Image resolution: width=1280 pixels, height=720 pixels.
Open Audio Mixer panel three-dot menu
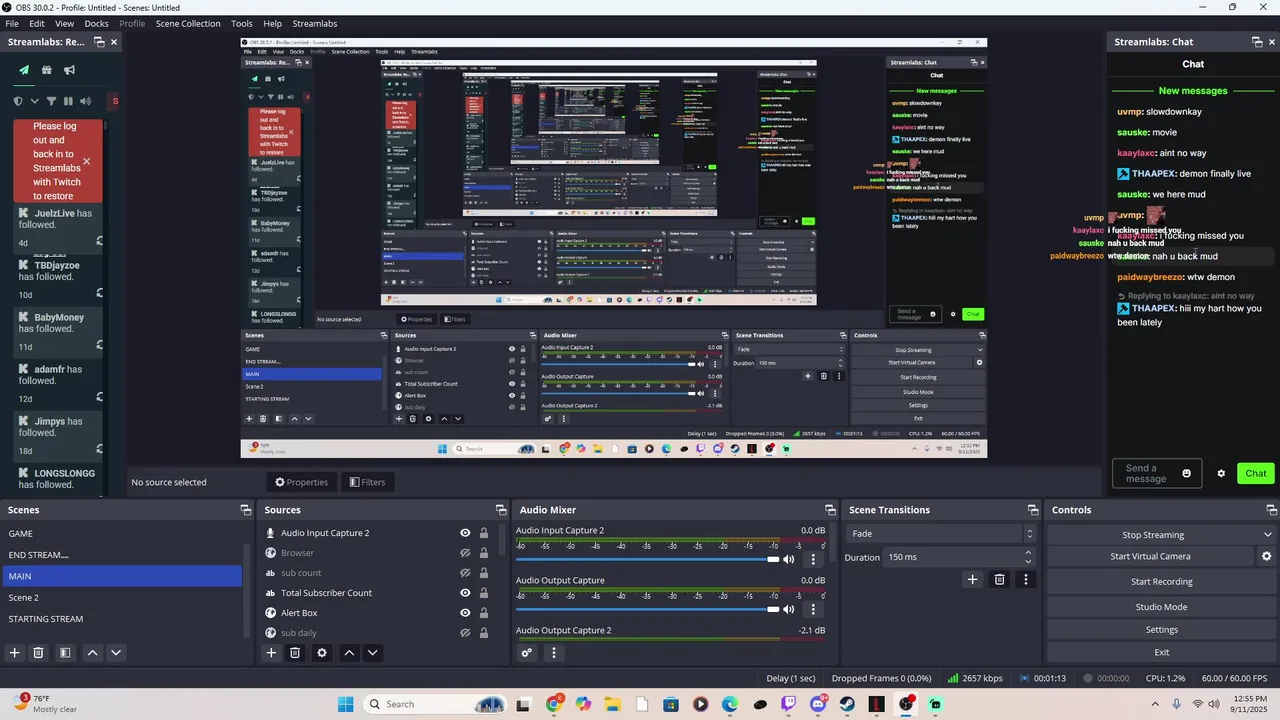553,653
